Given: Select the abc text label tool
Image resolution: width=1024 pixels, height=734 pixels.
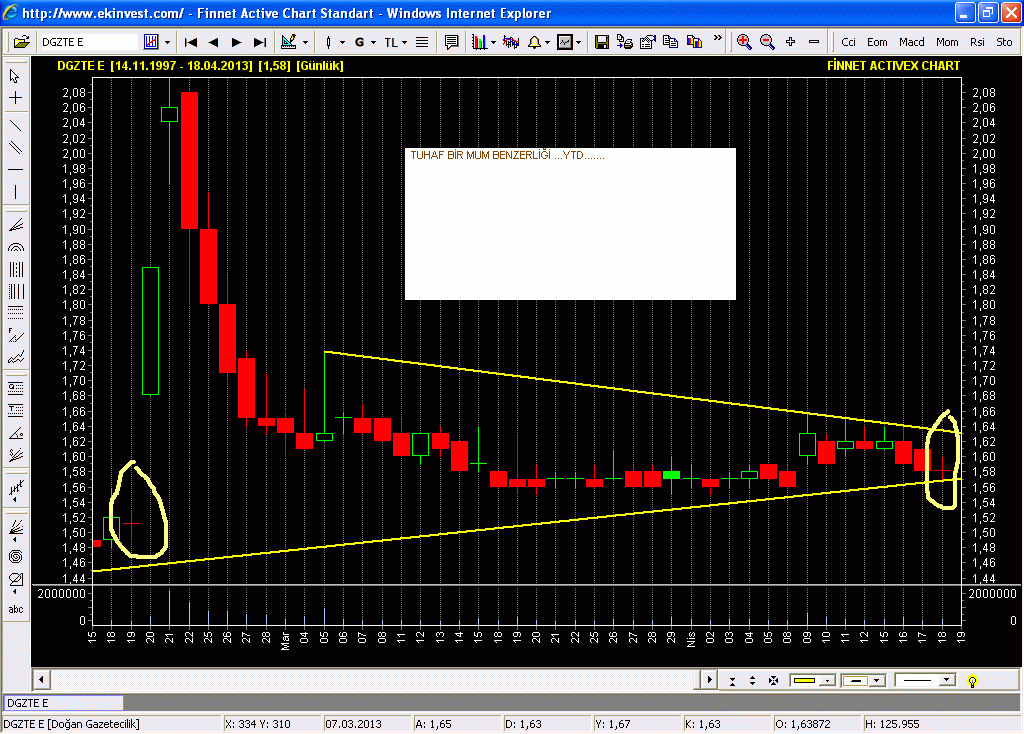Looking at the screenshot, I should 16,609.
